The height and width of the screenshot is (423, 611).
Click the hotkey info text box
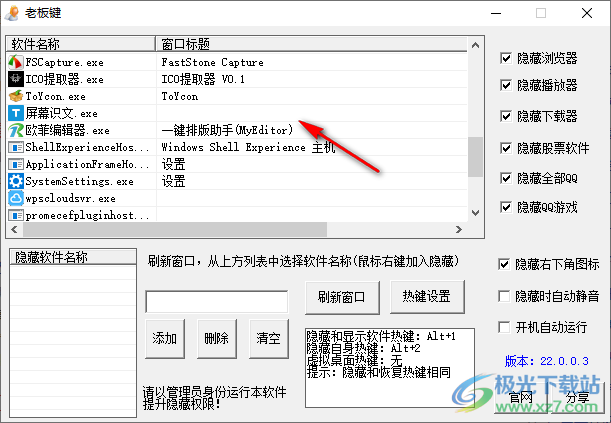pyautogui.click(x=390, y=368)
